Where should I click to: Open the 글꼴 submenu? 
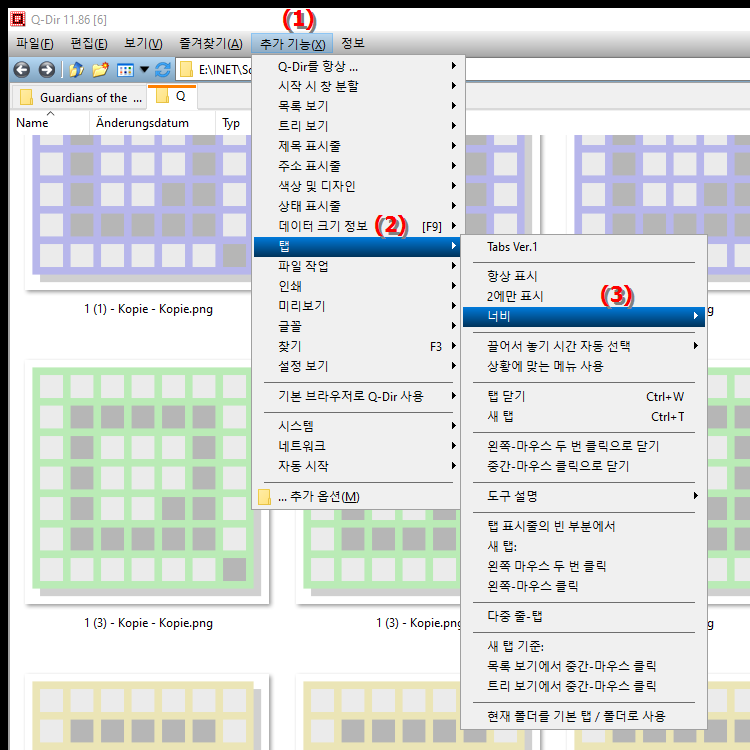click(x=356, y=326)
